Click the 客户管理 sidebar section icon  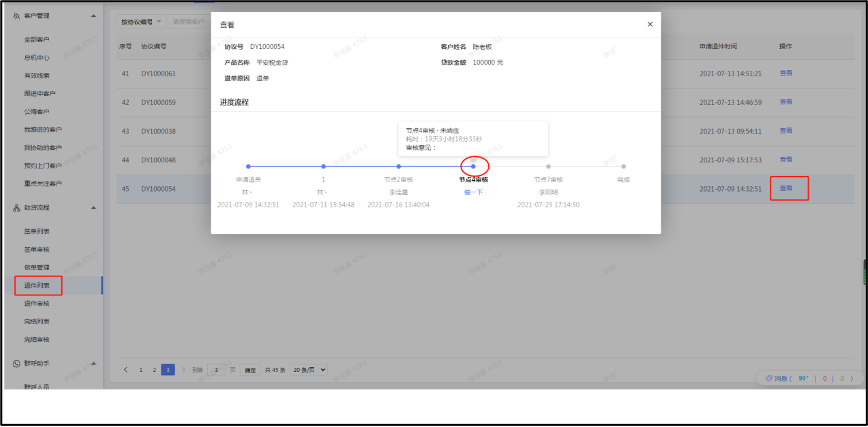[x=17, y=16]
